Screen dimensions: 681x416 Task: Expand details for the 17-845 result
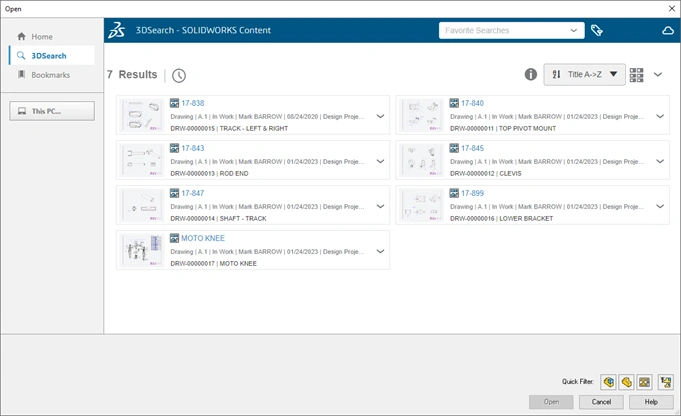[660, 162]
